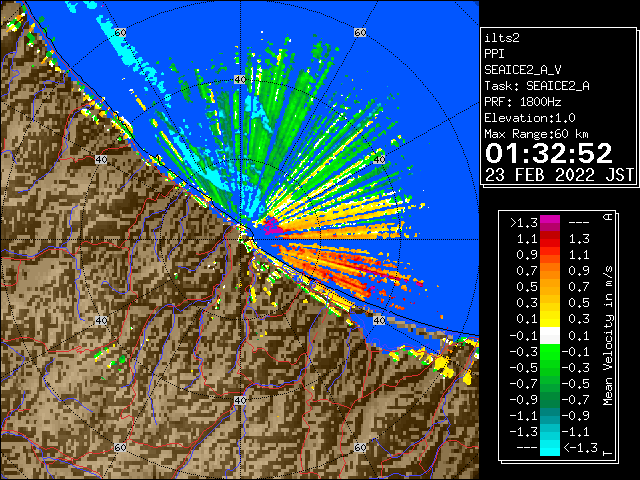
Task: Click the letter "A" atop the legend
Action: 608,217
